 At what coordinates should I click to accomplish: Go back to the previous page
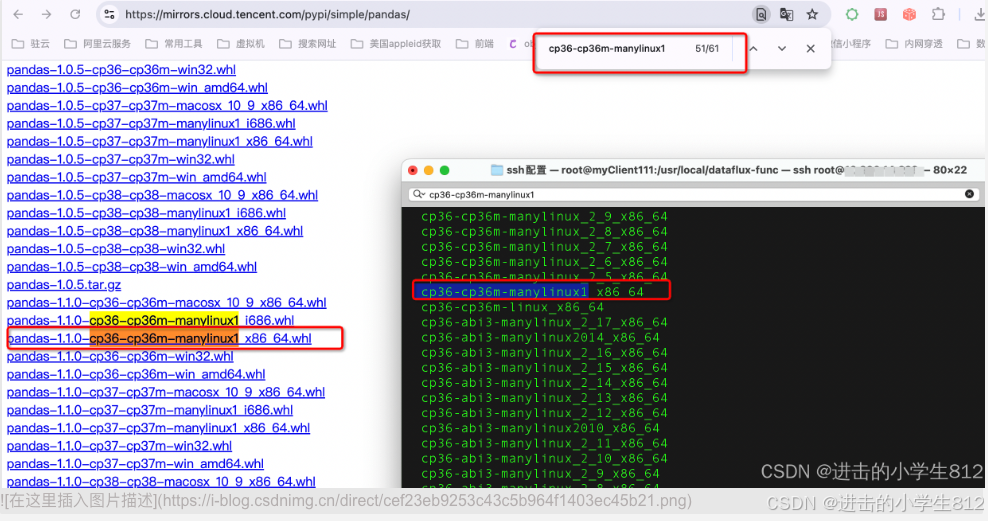(x=18, y=14)
